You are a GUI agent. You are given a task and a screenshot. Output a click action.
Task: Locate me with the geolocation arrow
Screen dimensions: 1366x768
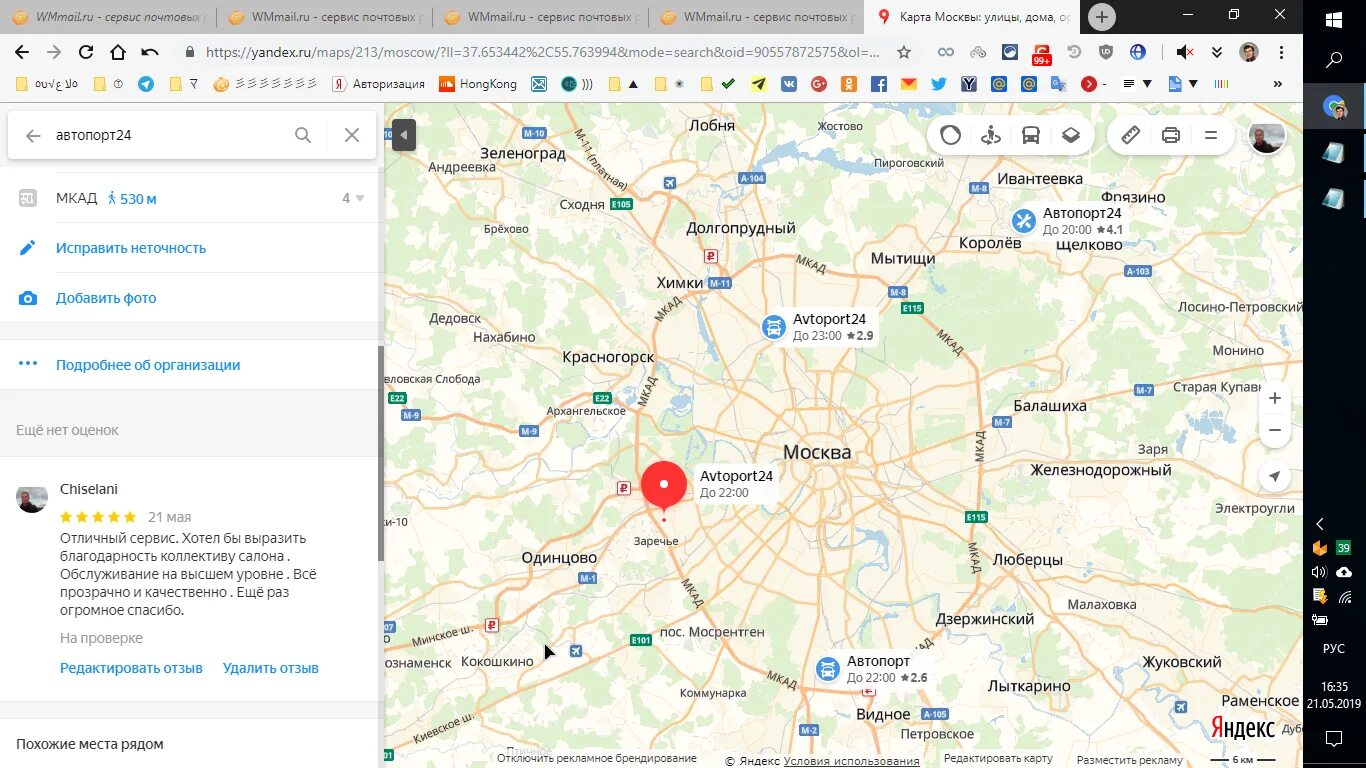click(1275, 477)
